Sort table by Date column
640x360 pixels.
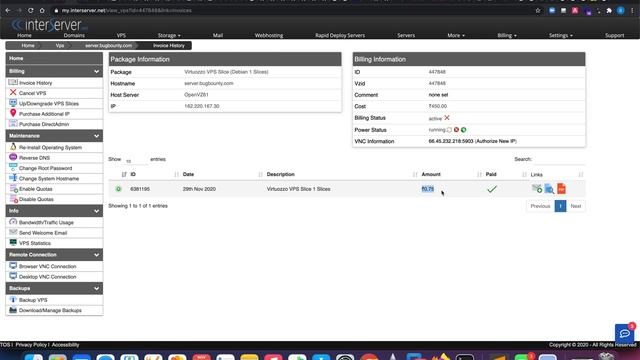pos(188,174)
